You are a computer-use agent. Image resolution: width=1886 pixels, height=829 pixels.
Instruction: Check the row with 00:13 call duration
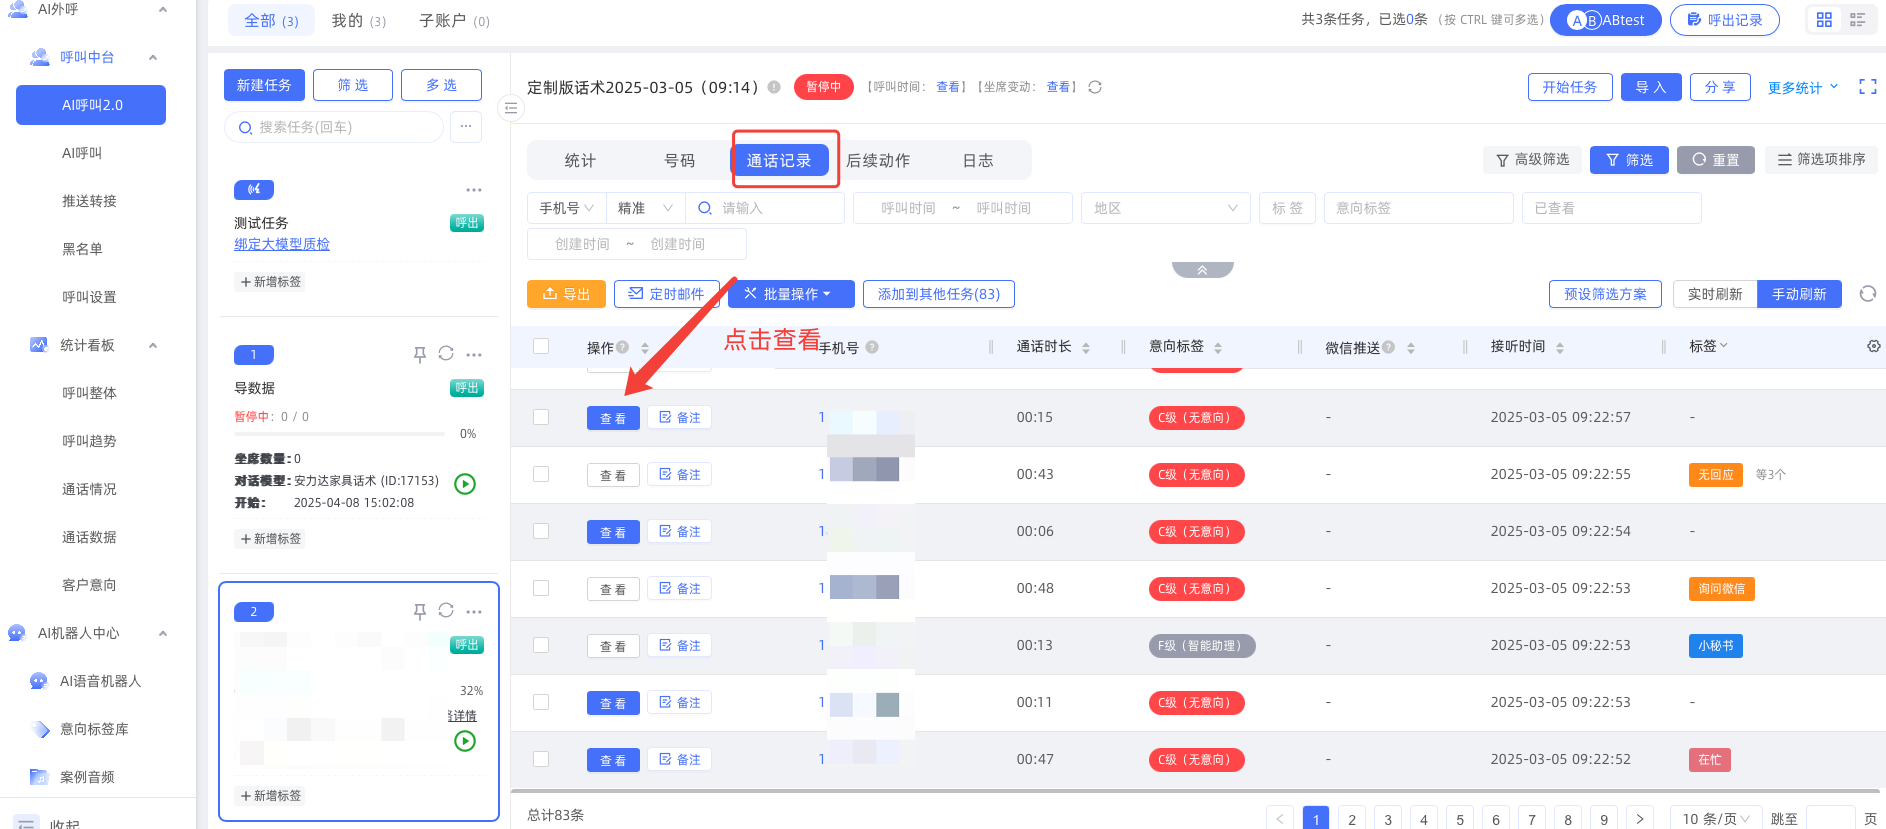541,645
